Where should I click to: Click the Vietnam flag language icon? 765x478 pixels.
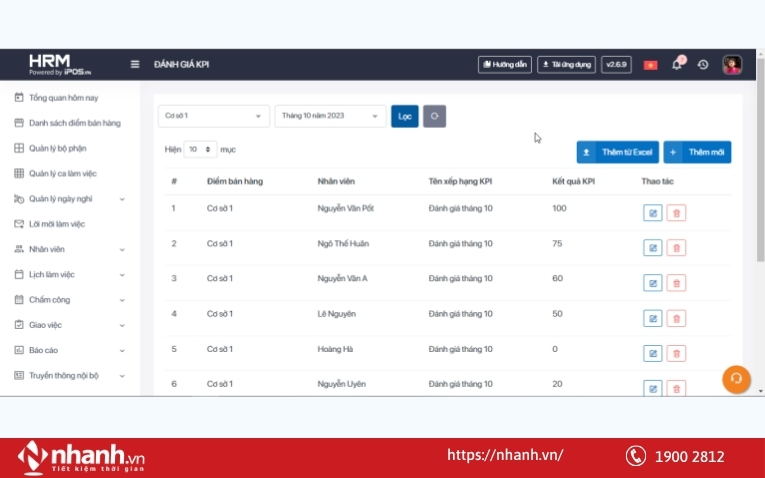(650, 64)
